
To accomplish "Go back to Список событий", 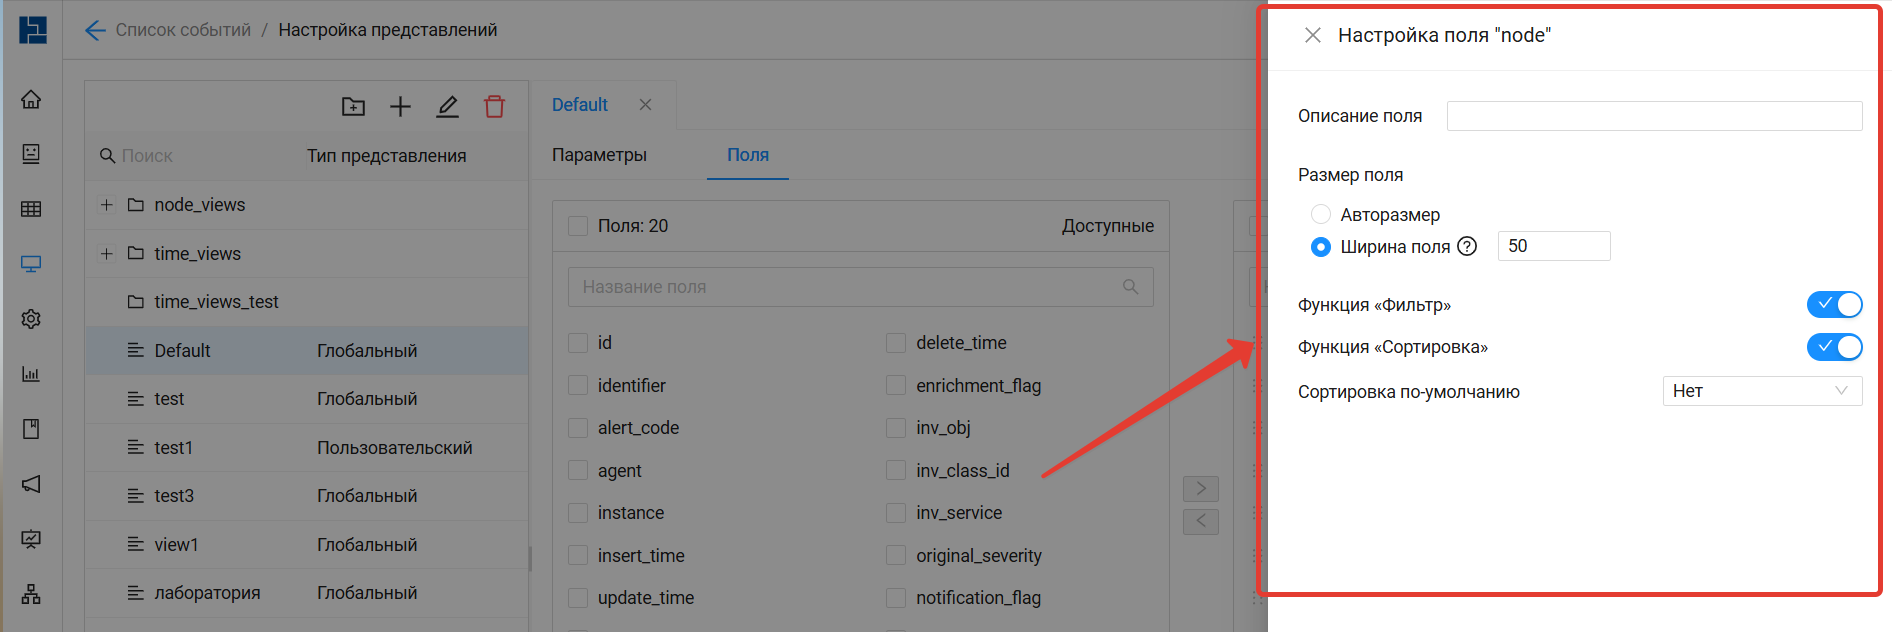I will tap(182, 30).
